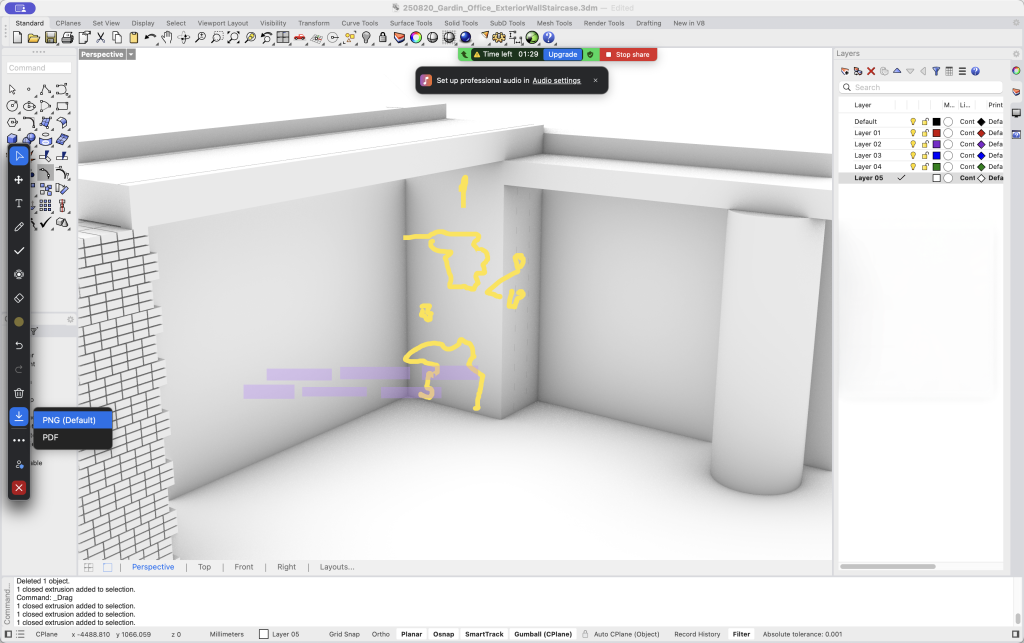Image resolution: width=1024 pixels, height=643 pixels.
Task: Open the Surface Tools tab
Action: [x=410, y=23]
